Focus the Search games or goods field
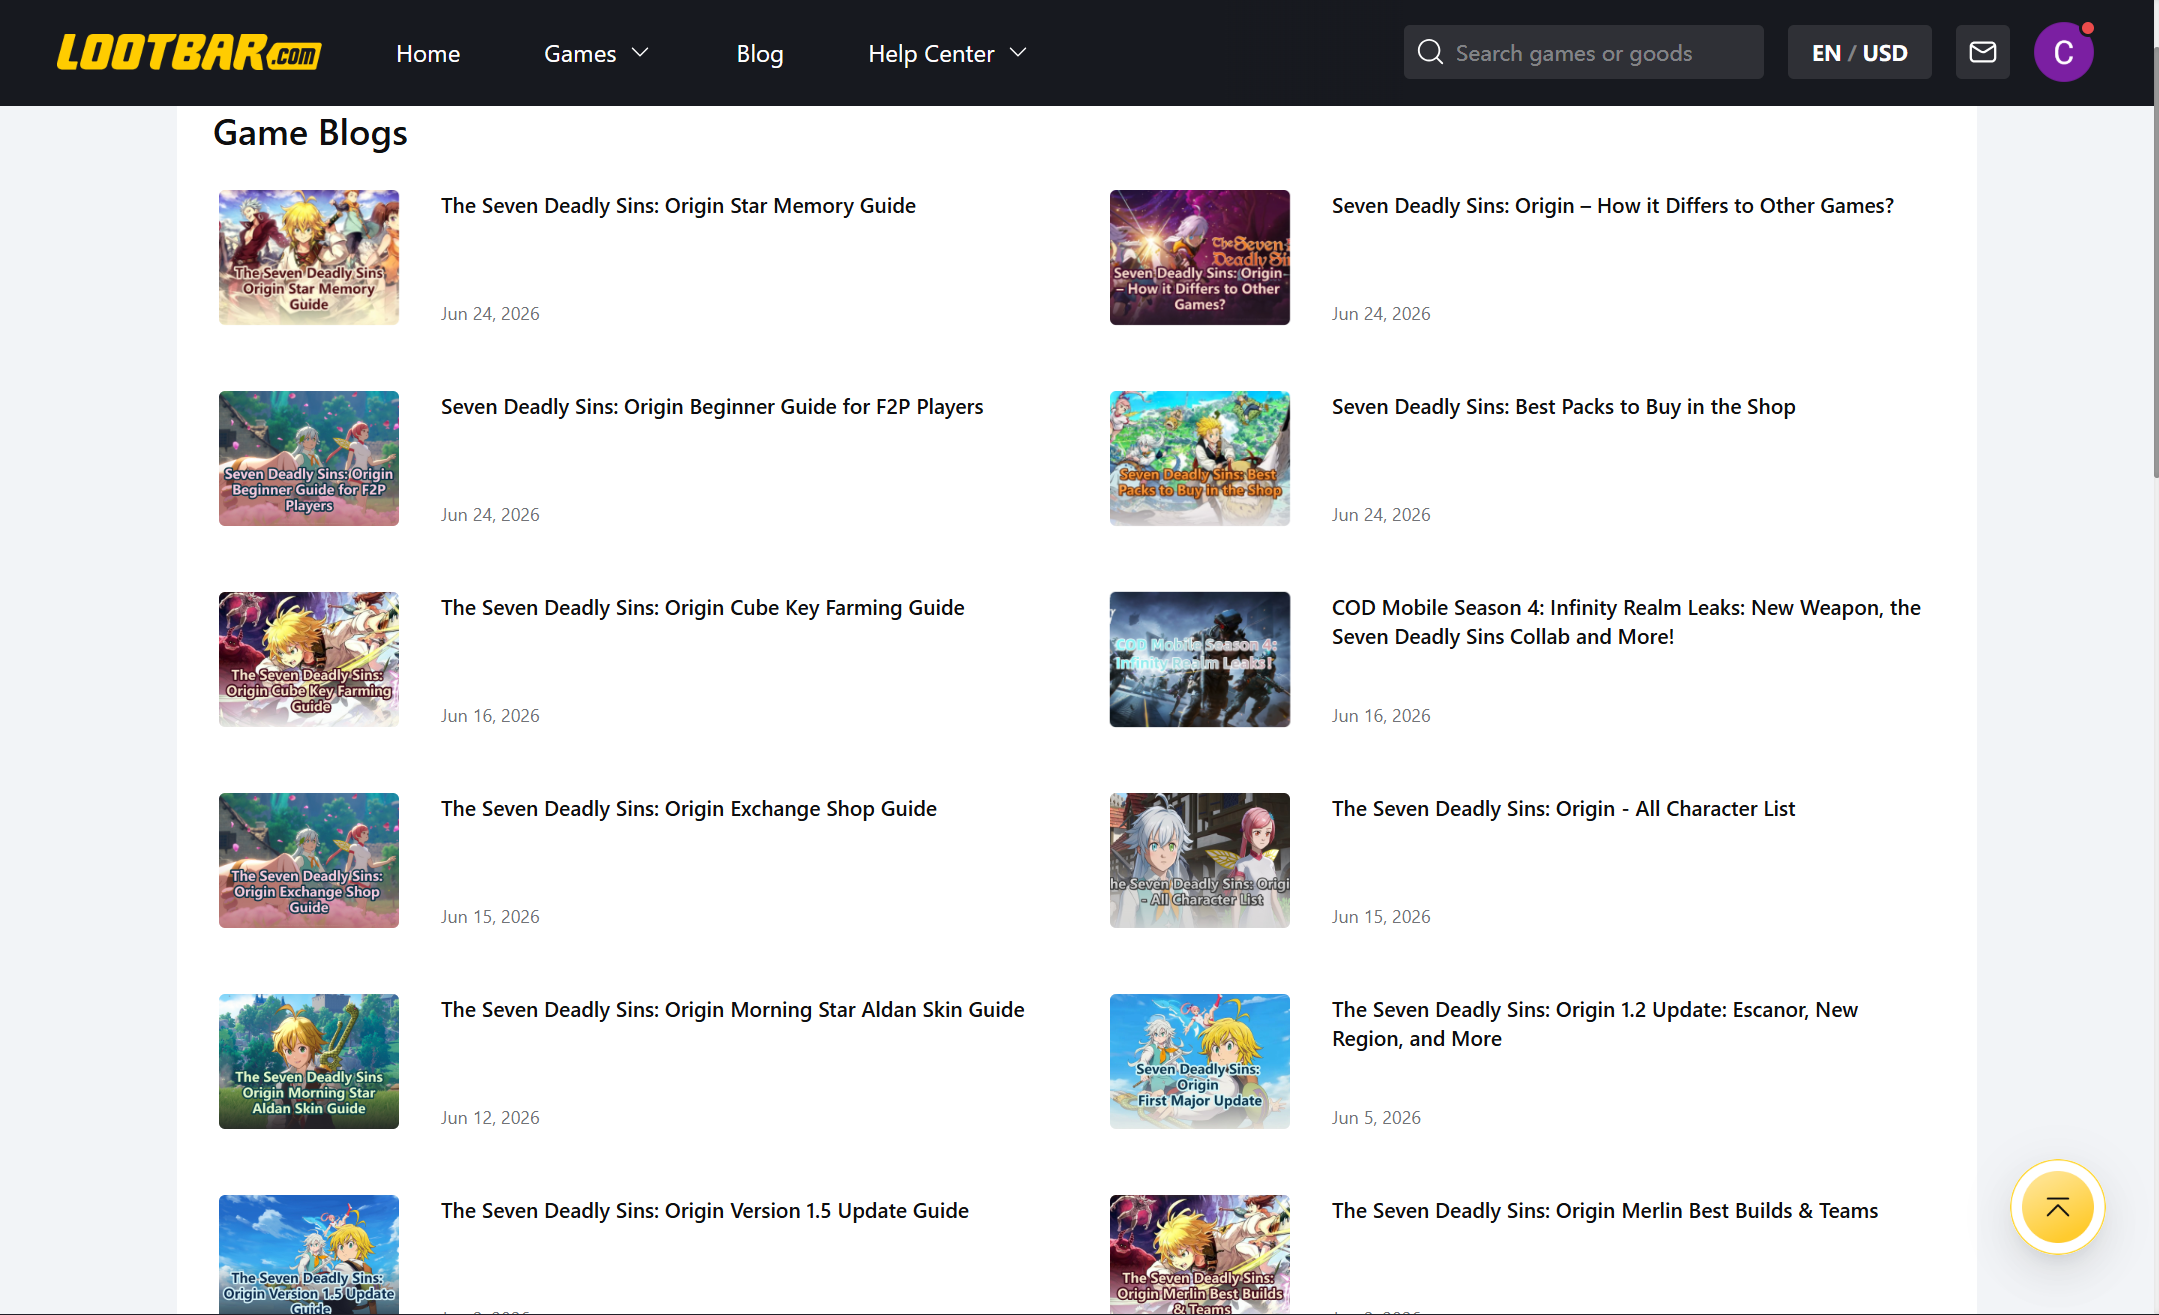Viewport: 2159px width, 1315px height. tap(1584, 52)
